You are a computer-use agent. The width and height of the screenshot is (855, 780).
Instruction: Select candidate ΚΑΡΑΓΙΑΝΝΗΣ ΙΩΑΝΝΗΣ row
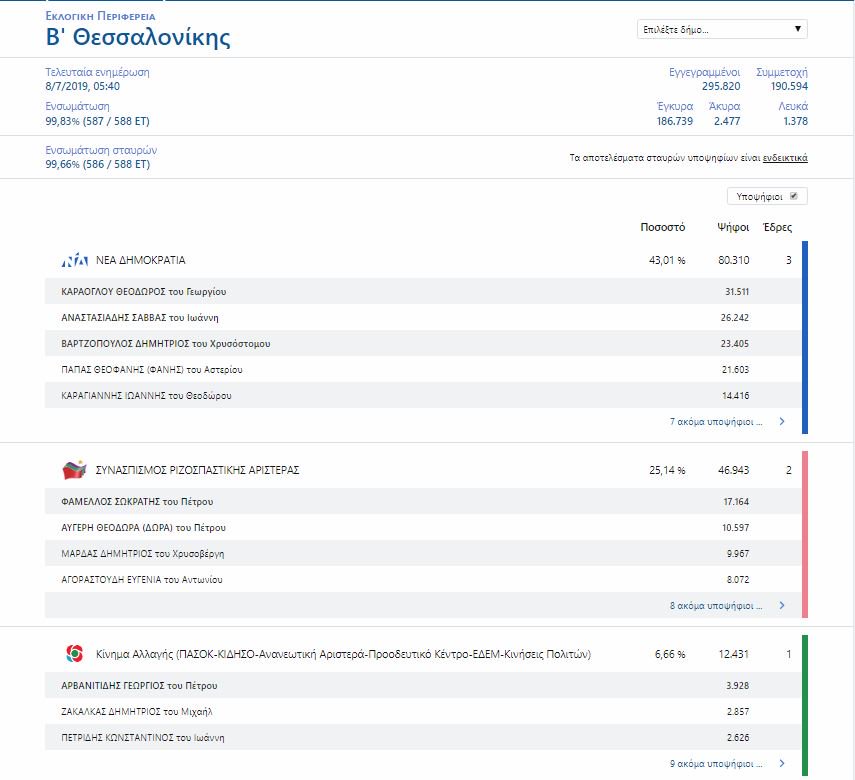[x=423, y=395]
